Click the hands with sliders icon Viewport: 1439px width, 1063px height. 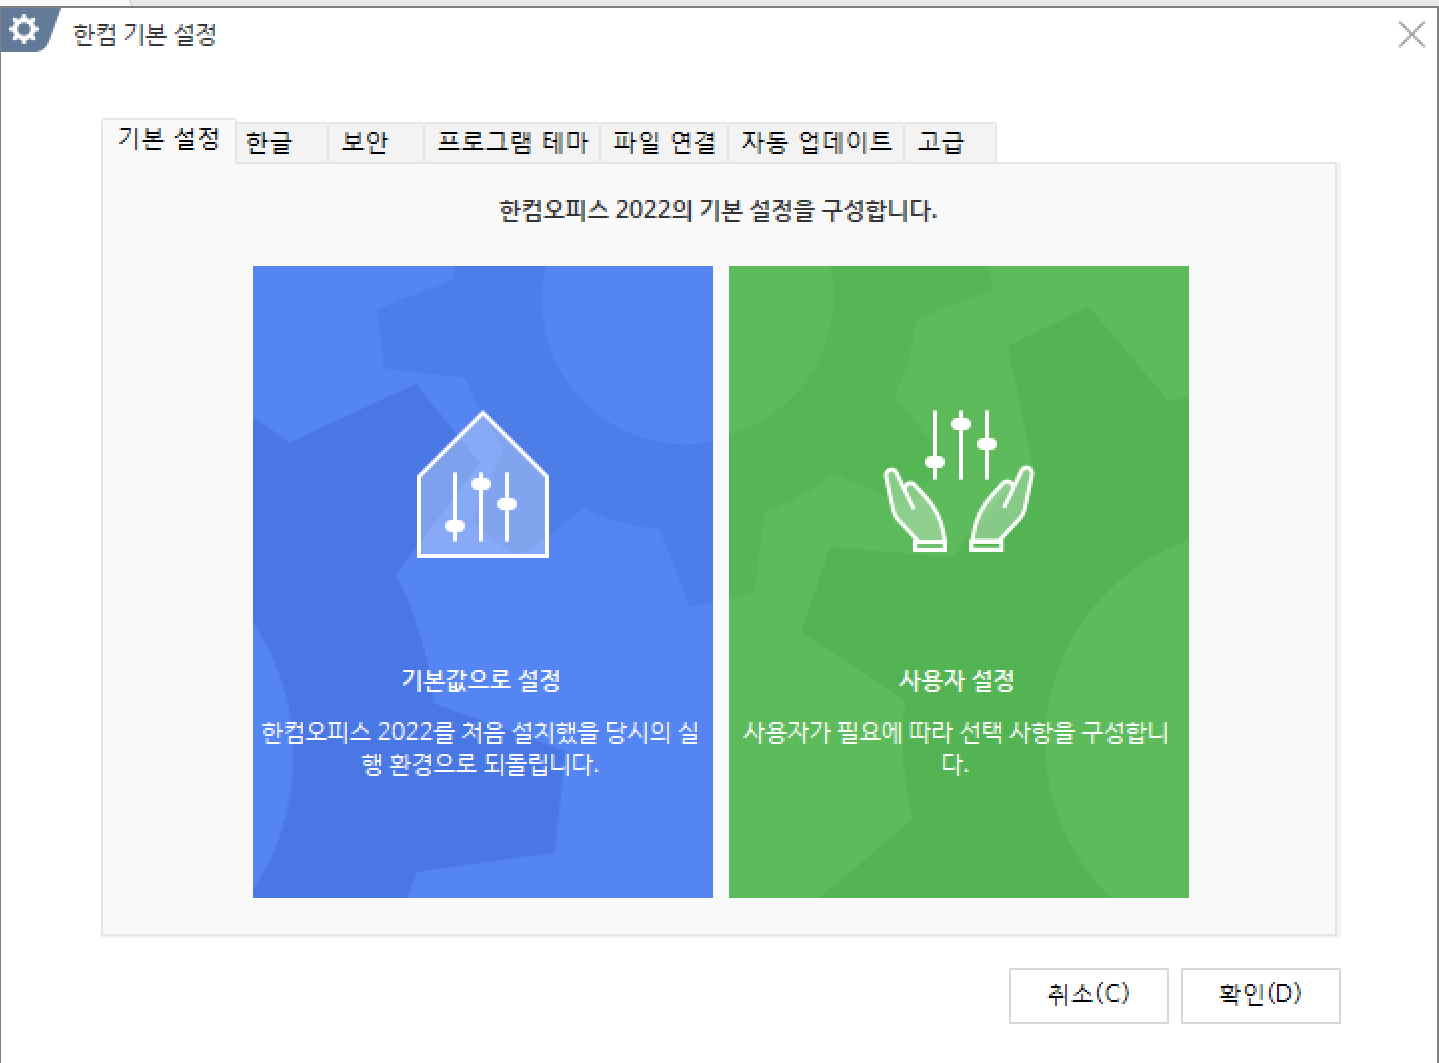(x=959, y=480)
